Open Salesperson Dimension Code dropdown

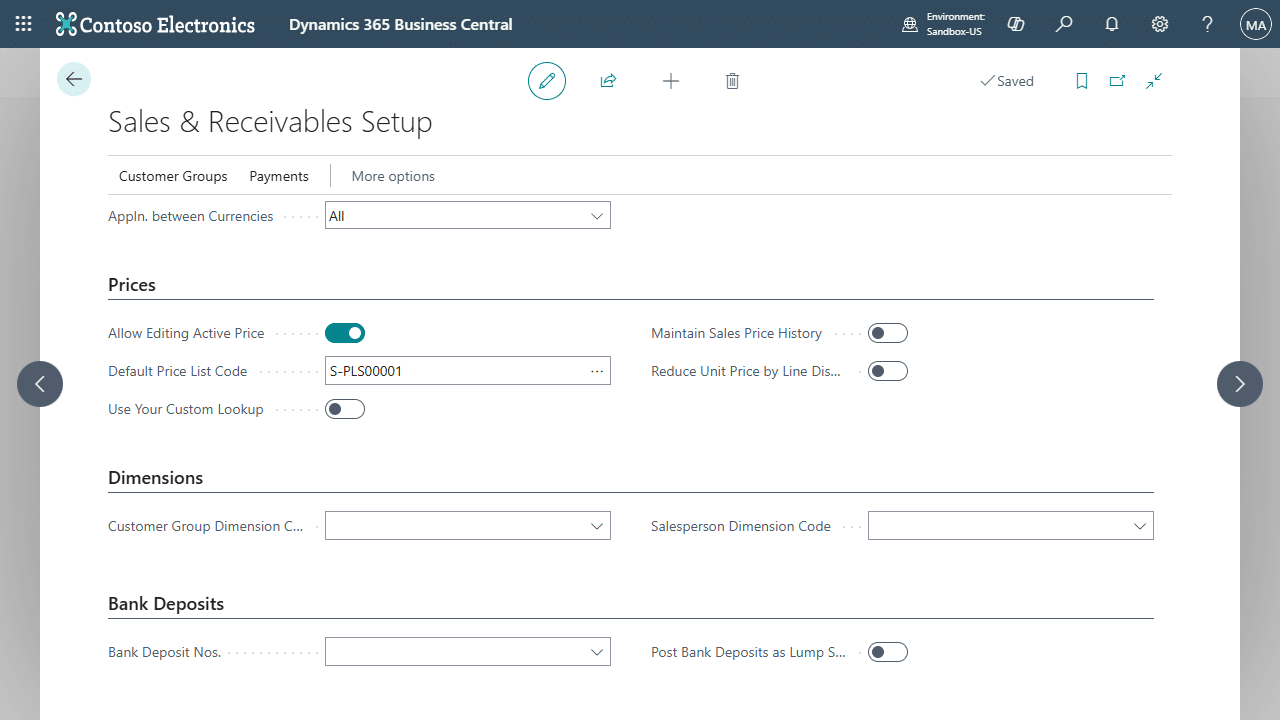tap(1139, 526)
